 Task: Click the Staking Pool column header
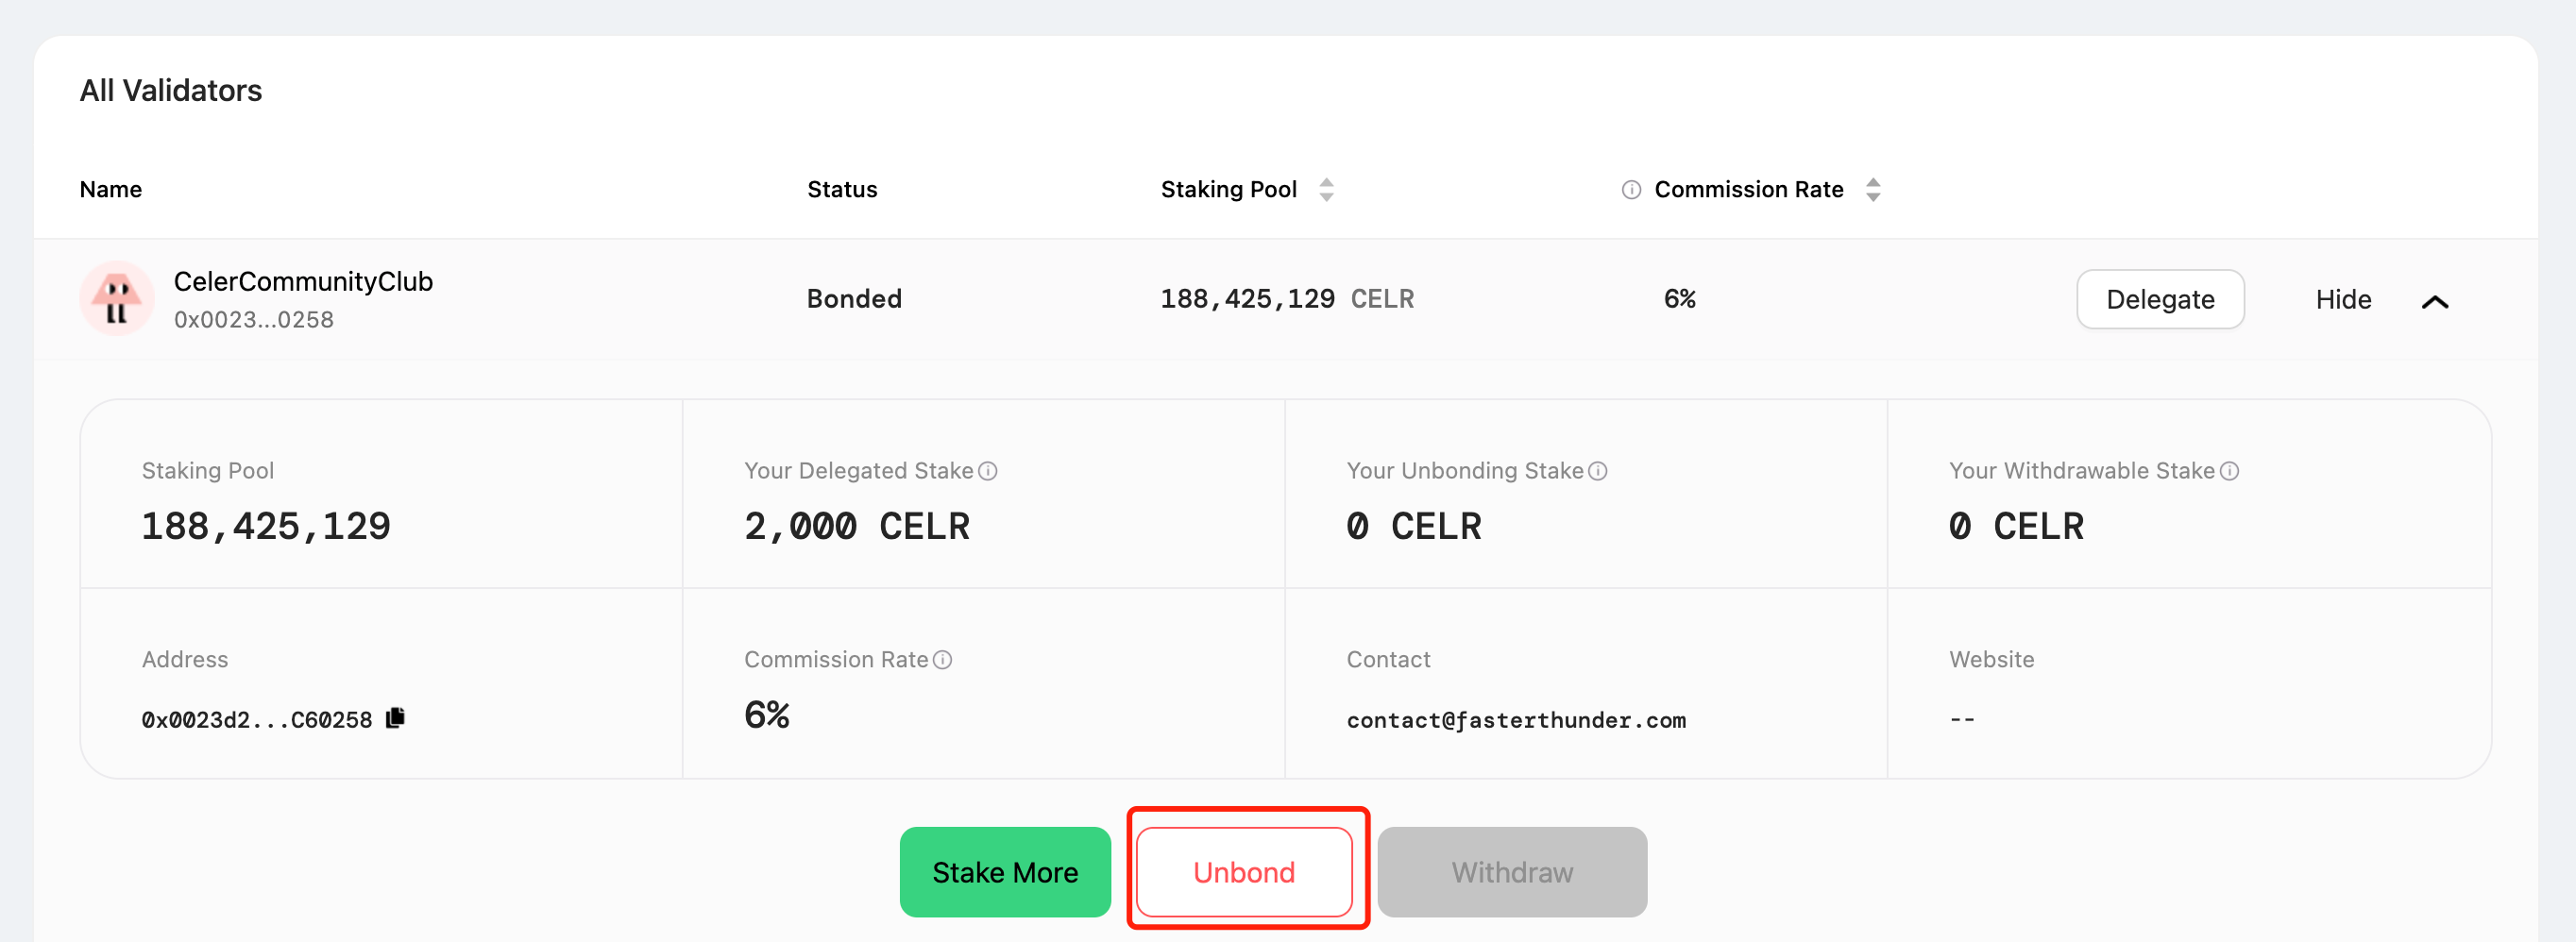1228,189
